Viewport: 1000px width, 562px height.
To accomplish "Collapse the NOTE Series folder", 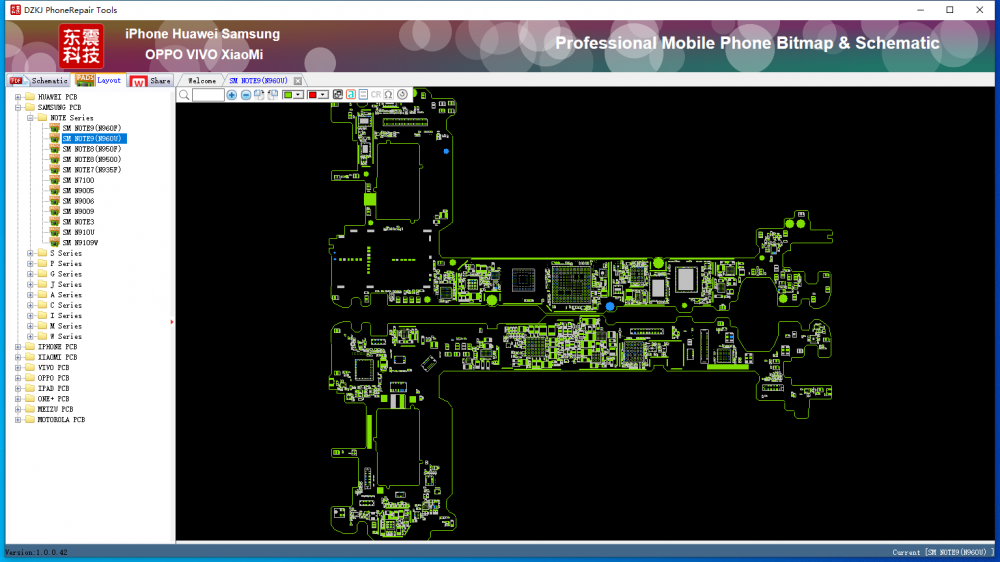I will tap(30, 118).
